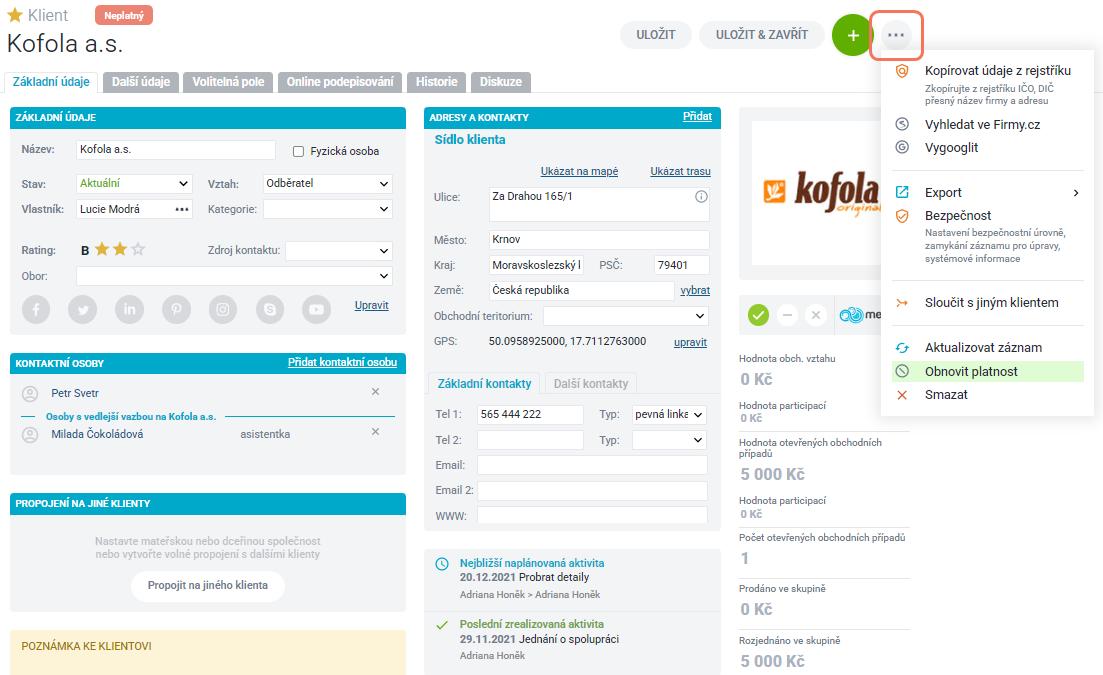Image resolution: width=1103 pixels, height=675 pixels.
Task: Switch to the Další údaje tab
Action: tap(141, 82)
